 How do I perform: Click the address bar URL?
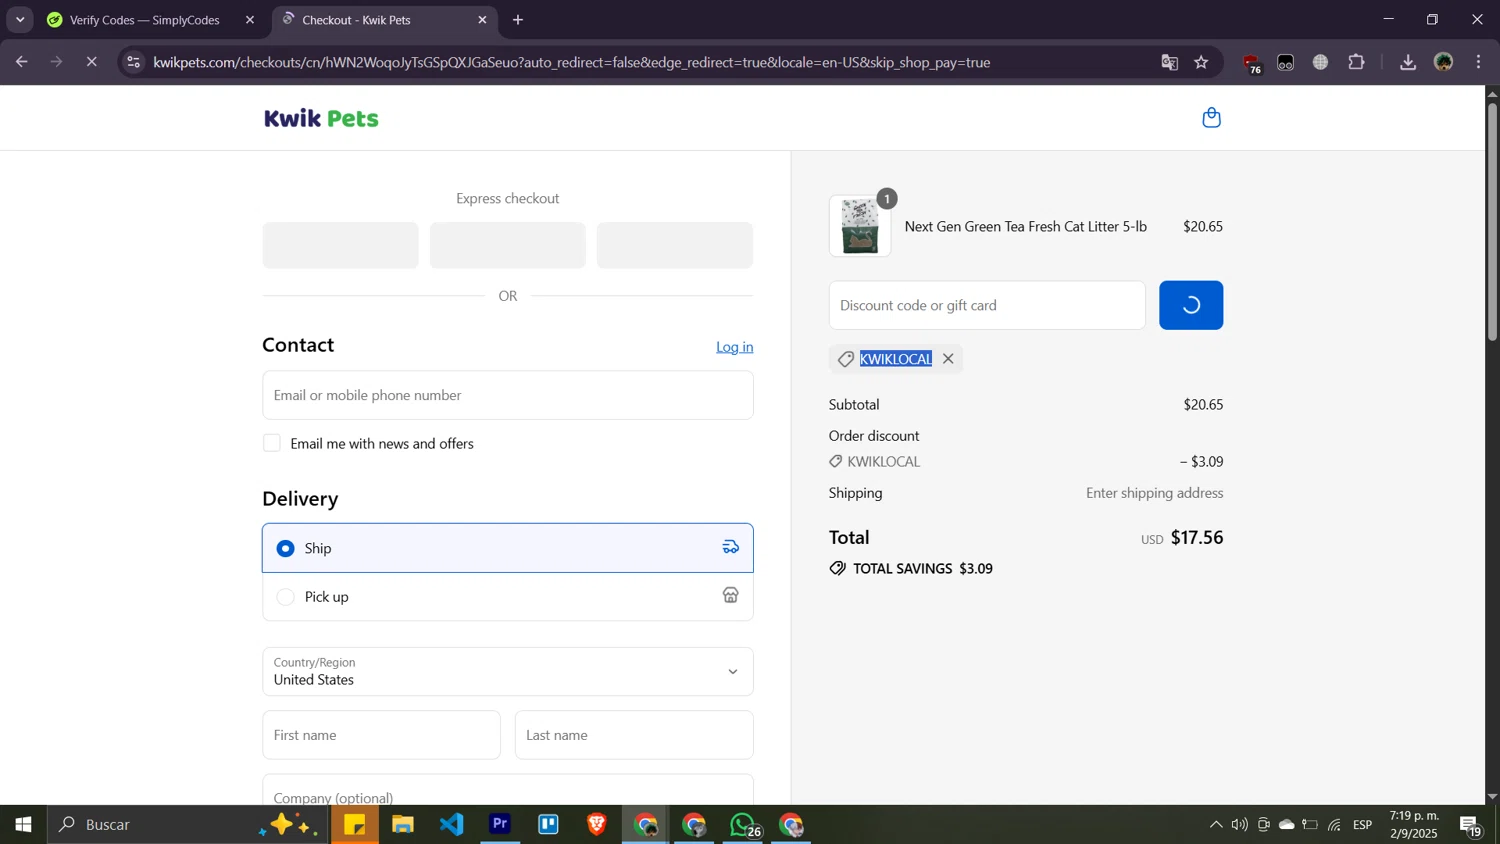(572, 62)
